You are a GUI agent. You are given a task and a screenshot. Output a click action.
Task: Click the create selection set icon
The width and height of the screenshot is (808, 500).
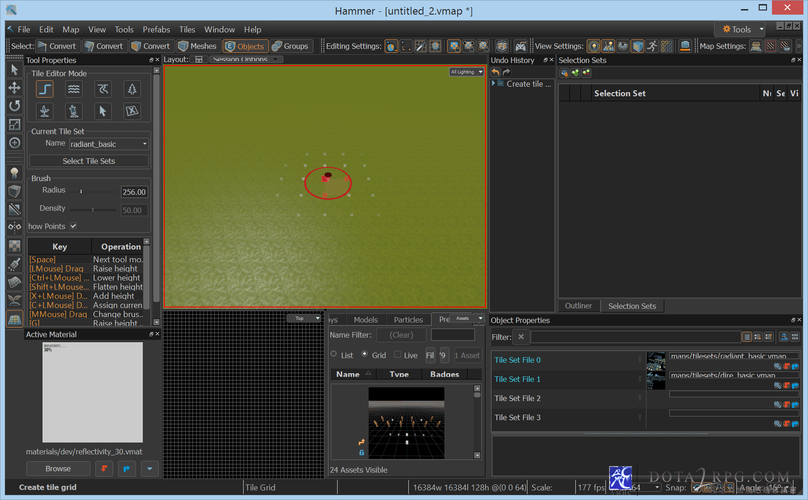pos(564,73)
